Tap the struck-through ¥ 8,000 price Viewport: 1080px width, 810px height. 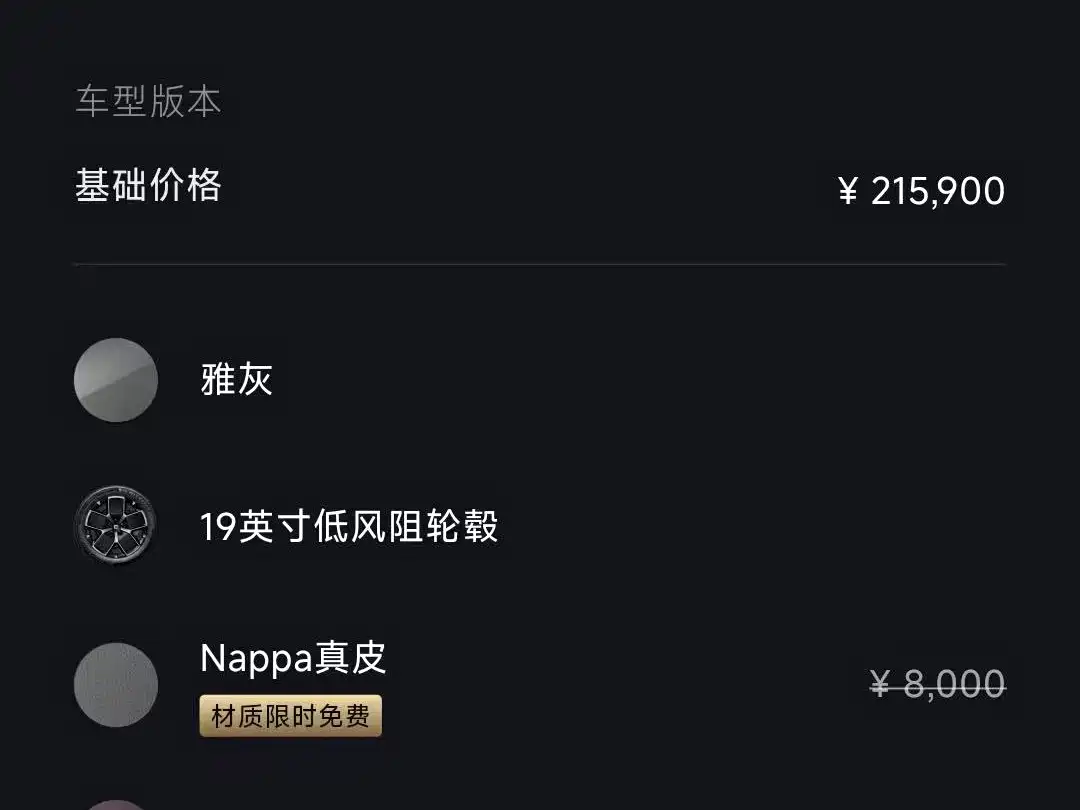(x=938, y=685)
